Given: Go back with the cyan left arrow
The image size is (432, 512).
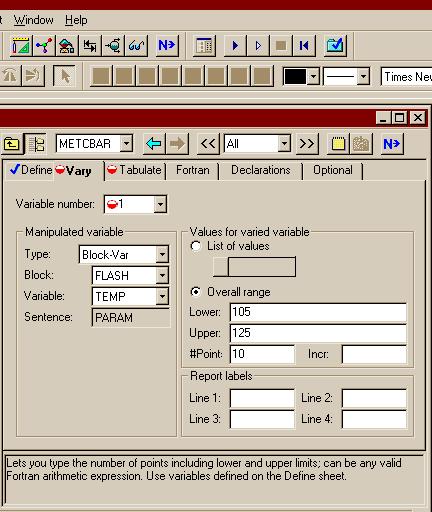Looking at the screenshot, I should [x=154, y=144].
